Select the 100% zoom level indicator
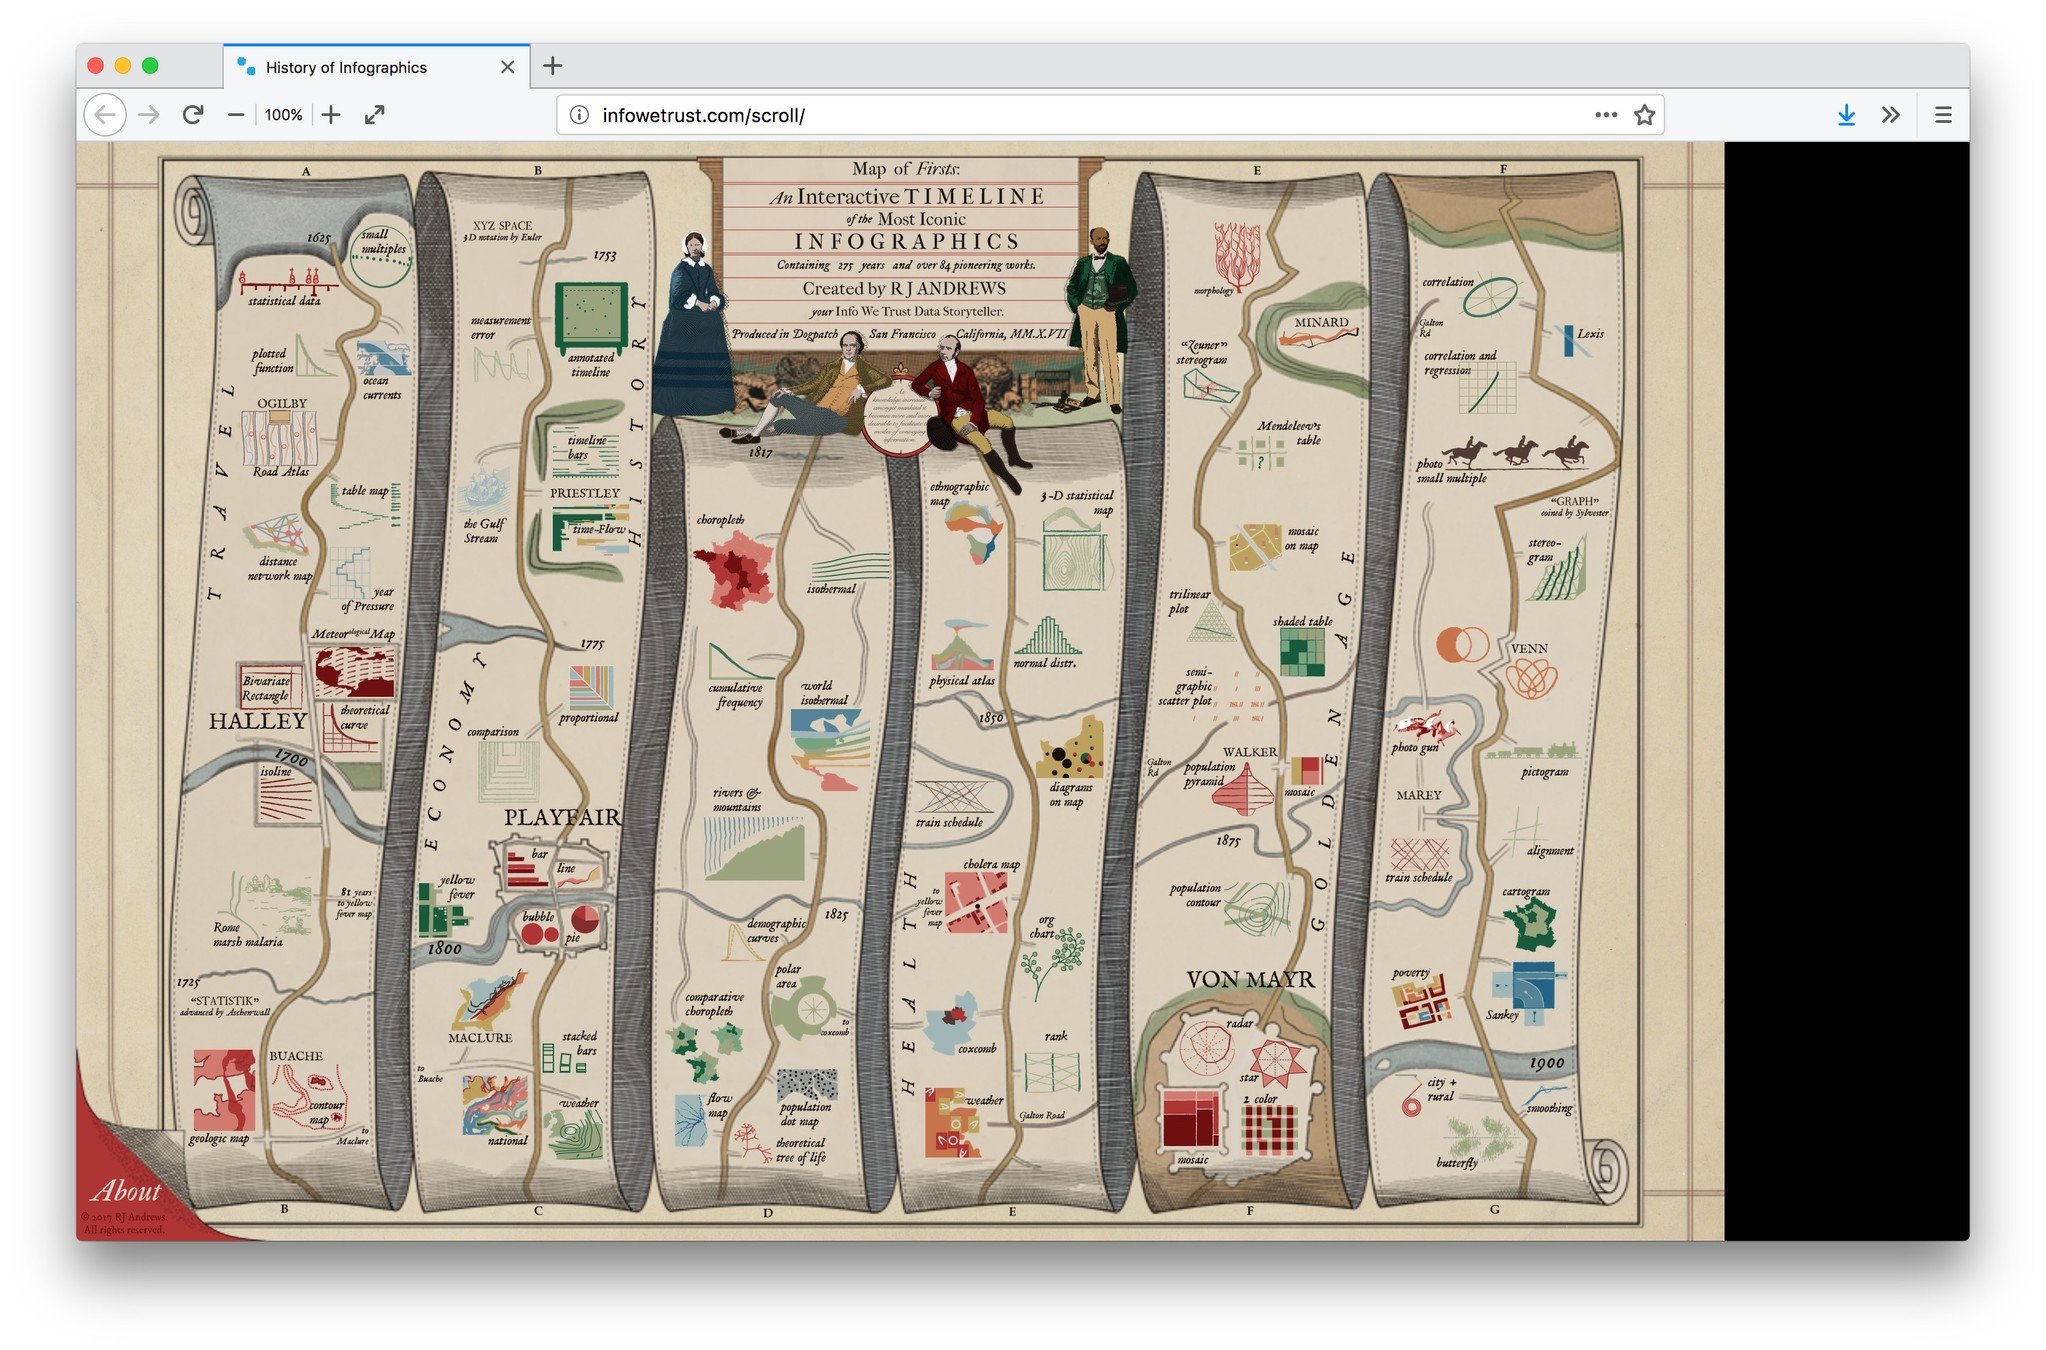Viewport: 2046px width, 1350px height. tap(283, 115)
